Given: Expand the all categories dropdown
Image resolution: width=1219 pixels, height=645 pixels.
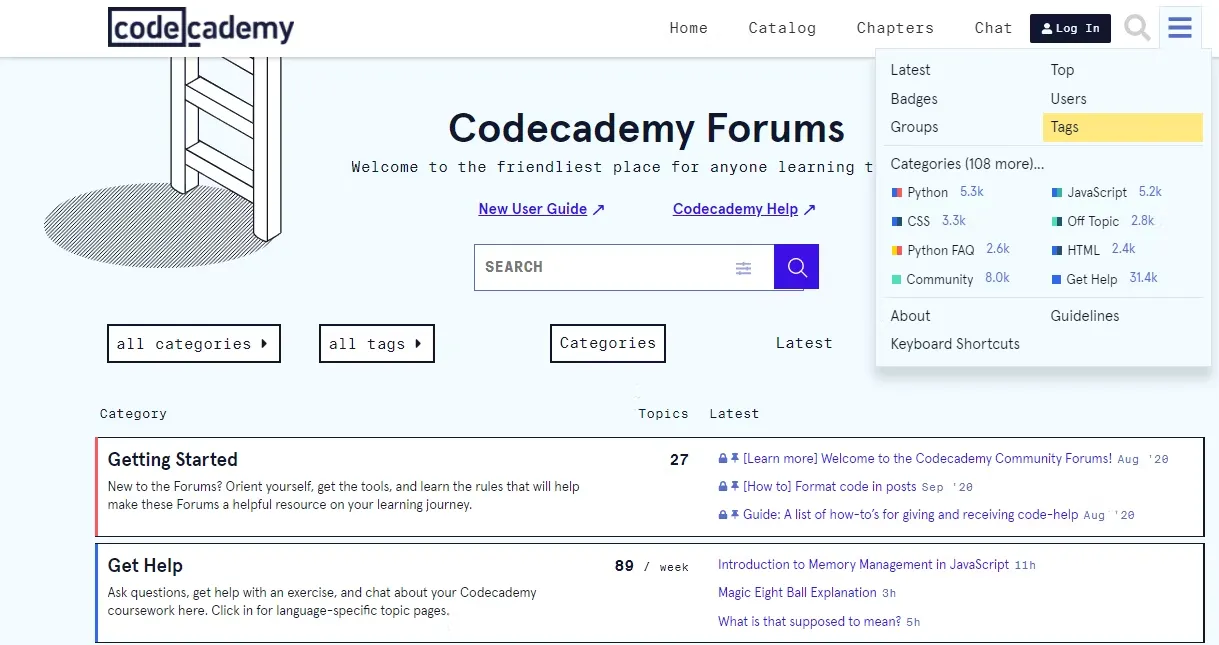Looking at the screenshot, I should click(x=193, y=343).
